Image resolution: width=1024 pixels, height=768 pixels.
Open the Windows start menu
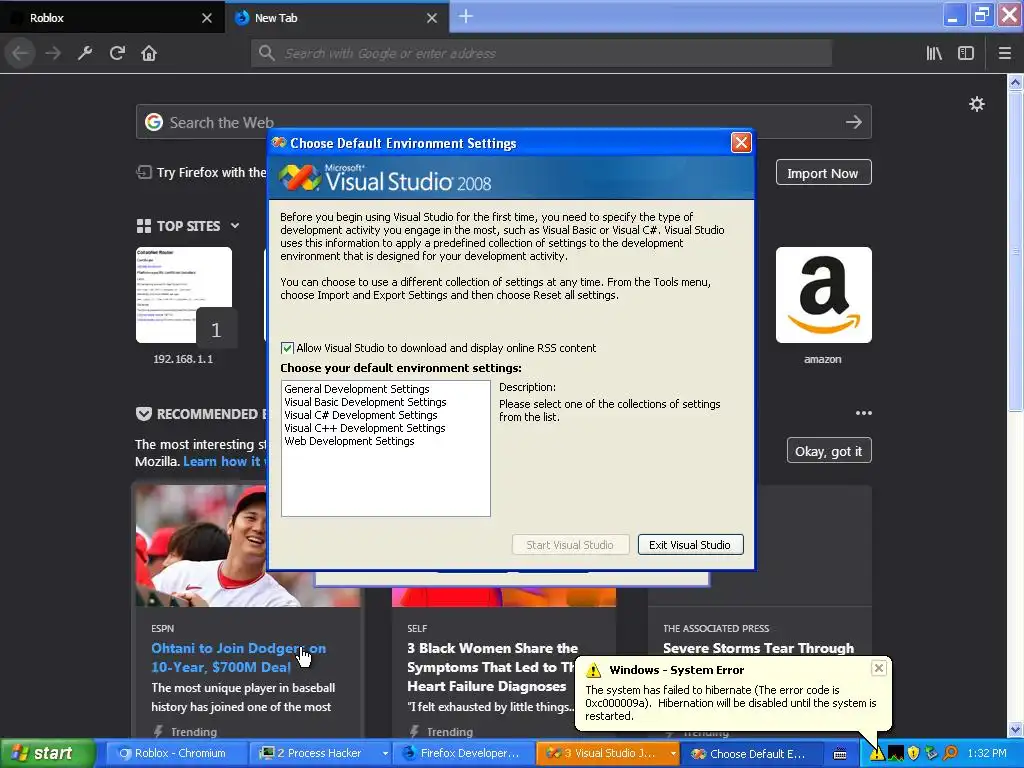point(46,754)
